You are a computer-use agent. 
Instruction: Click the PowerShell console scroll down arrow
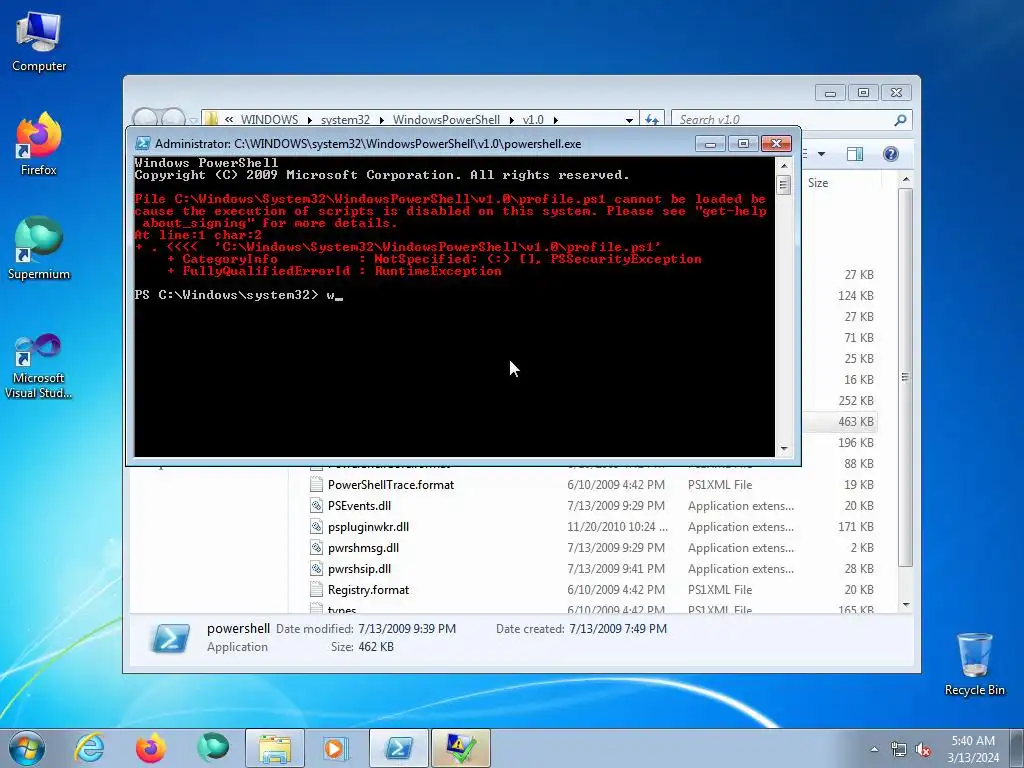[x=784, y=449]
